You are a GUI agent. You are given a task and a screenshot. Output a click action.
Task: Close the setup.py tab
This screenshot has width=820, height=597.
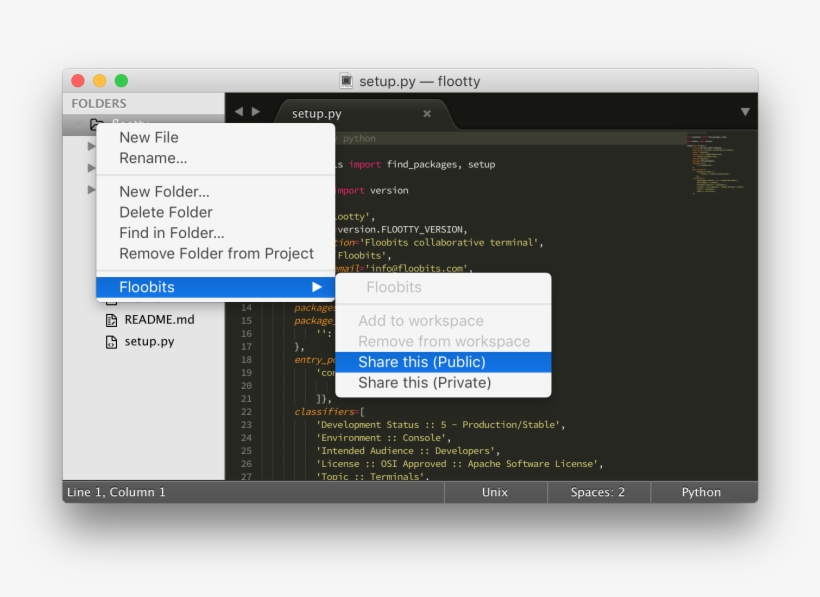pyautogui.click(x=427, y=114)
